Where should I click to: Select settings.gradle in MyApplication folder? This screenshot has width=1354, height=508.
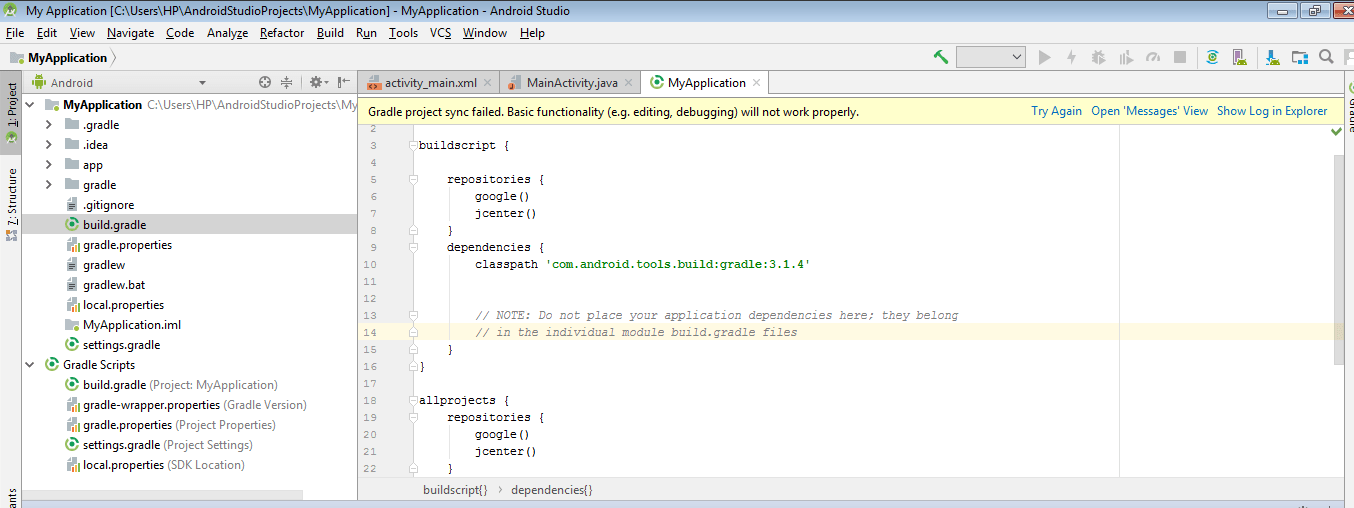pos(121,345)
